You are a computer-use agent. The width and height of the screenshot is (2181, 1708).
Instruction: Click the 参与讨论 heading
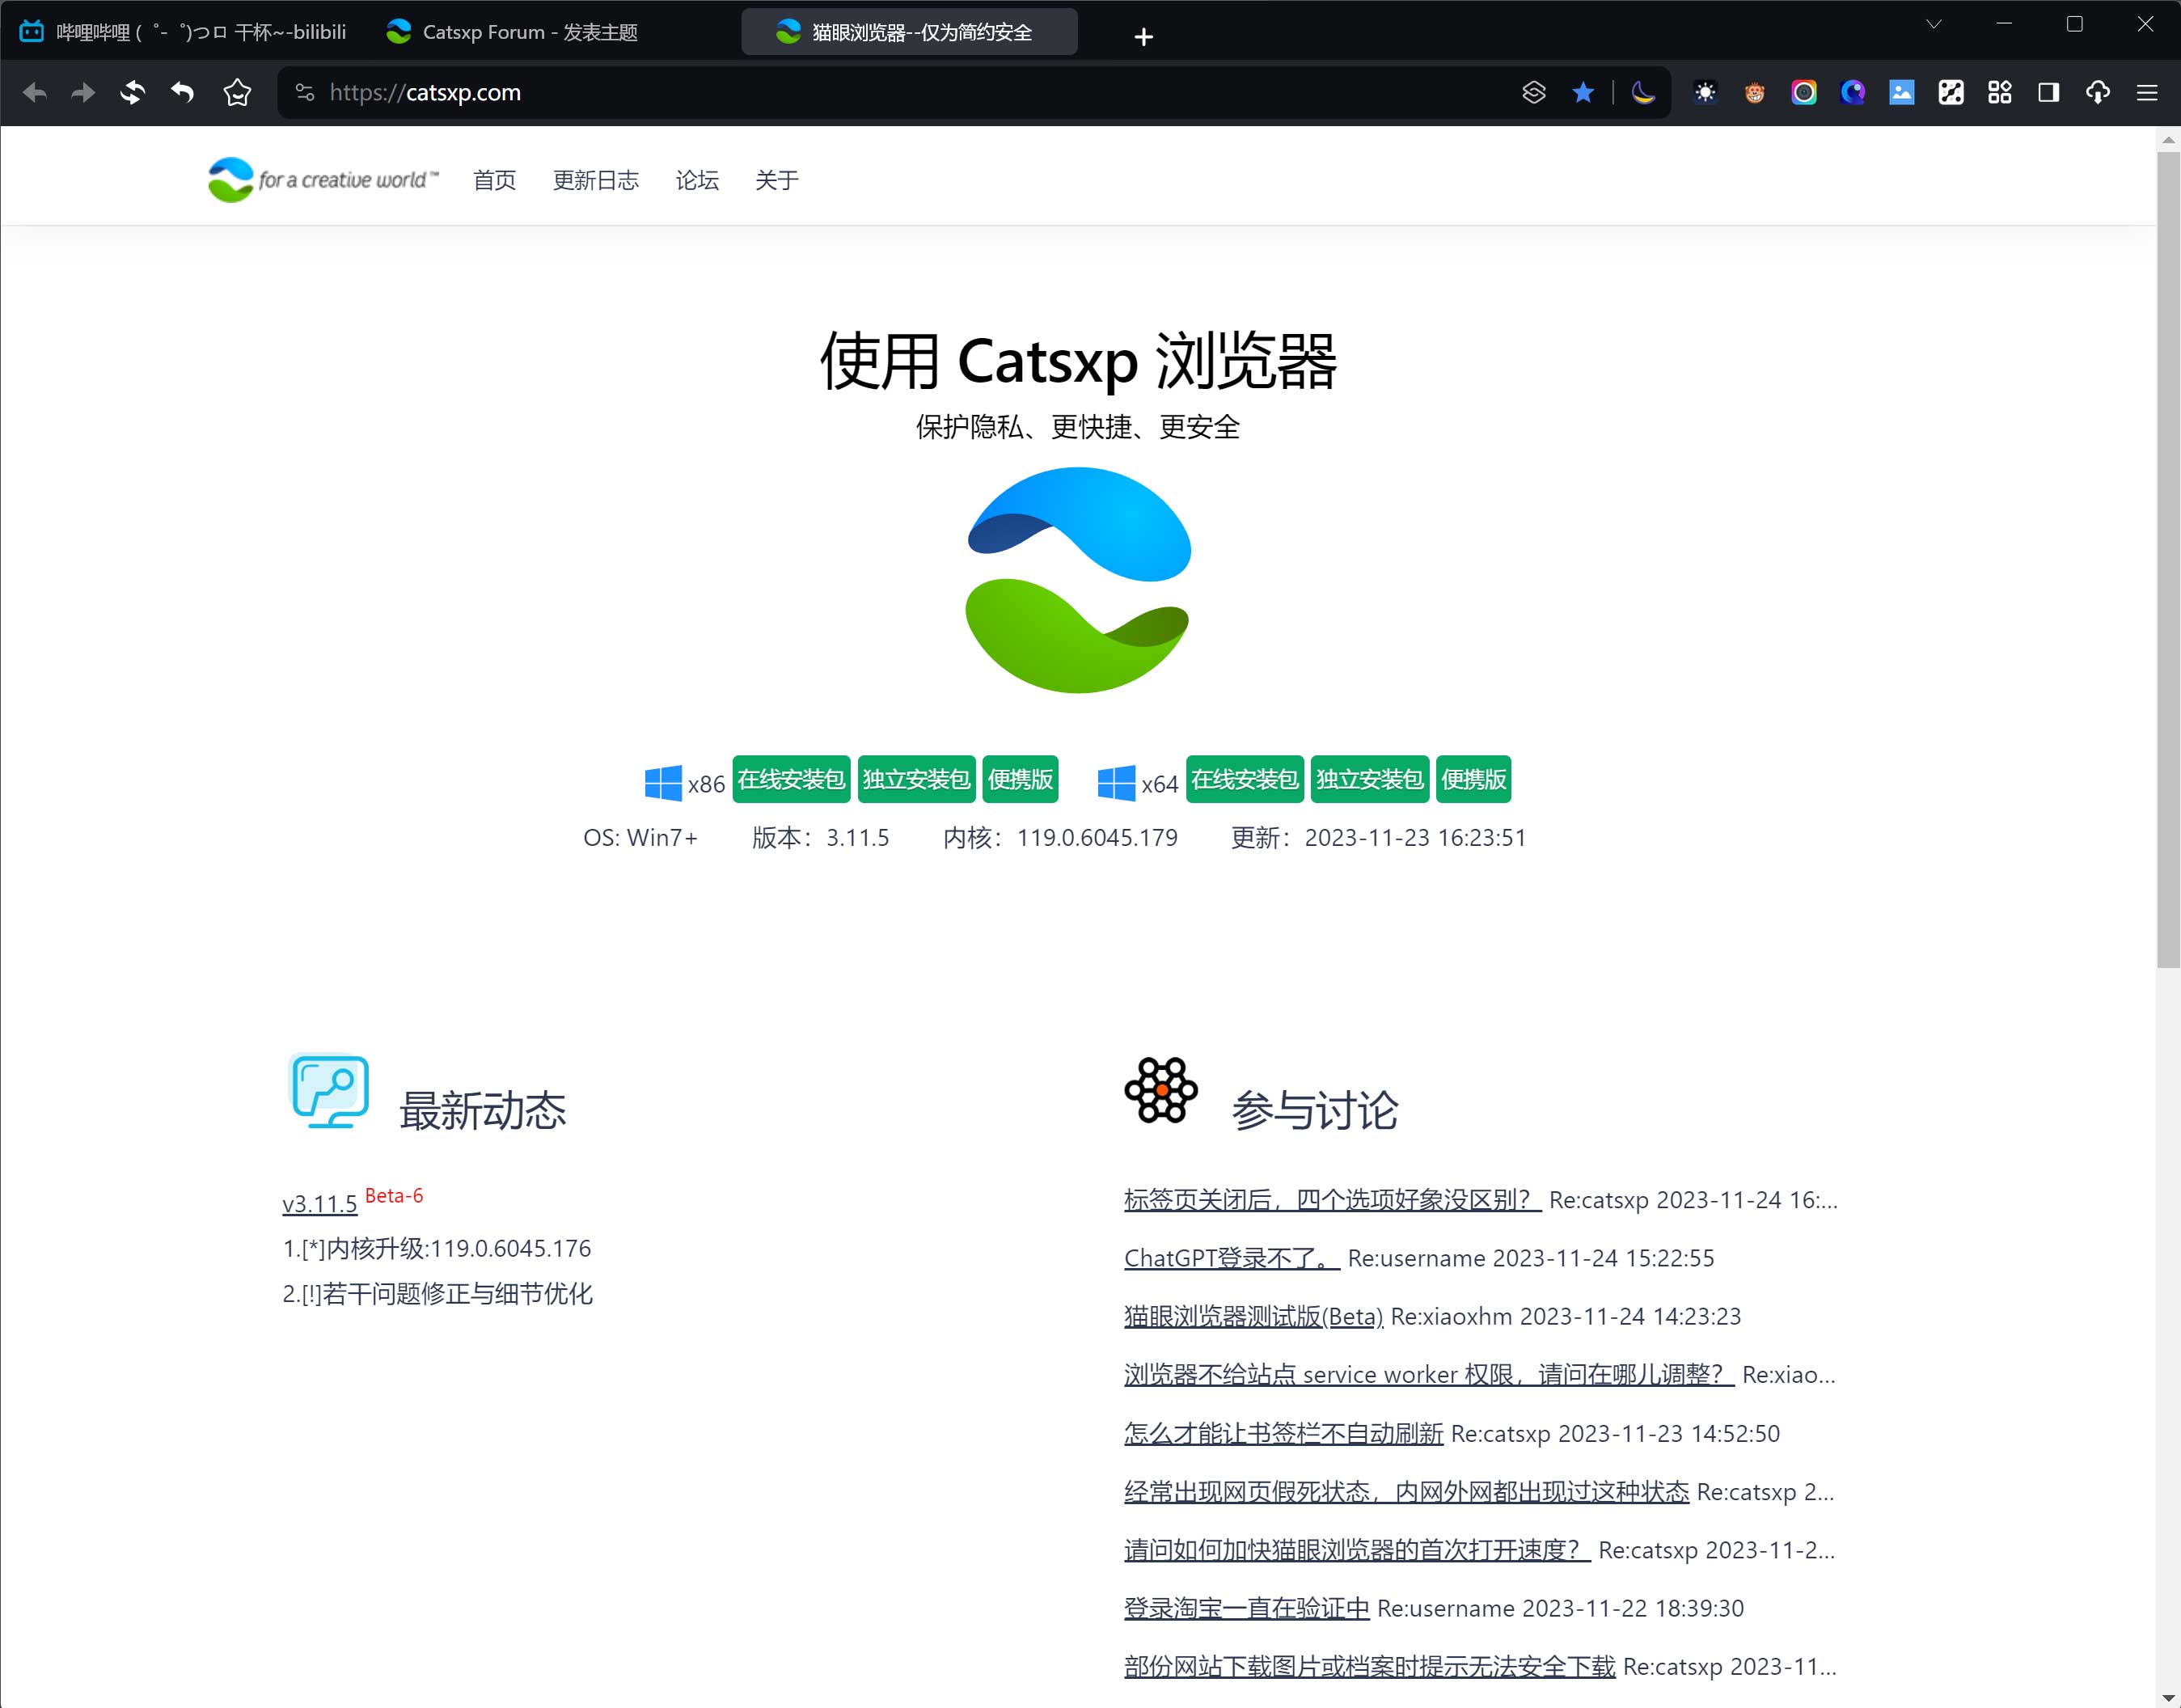tap(1315, 1111)
